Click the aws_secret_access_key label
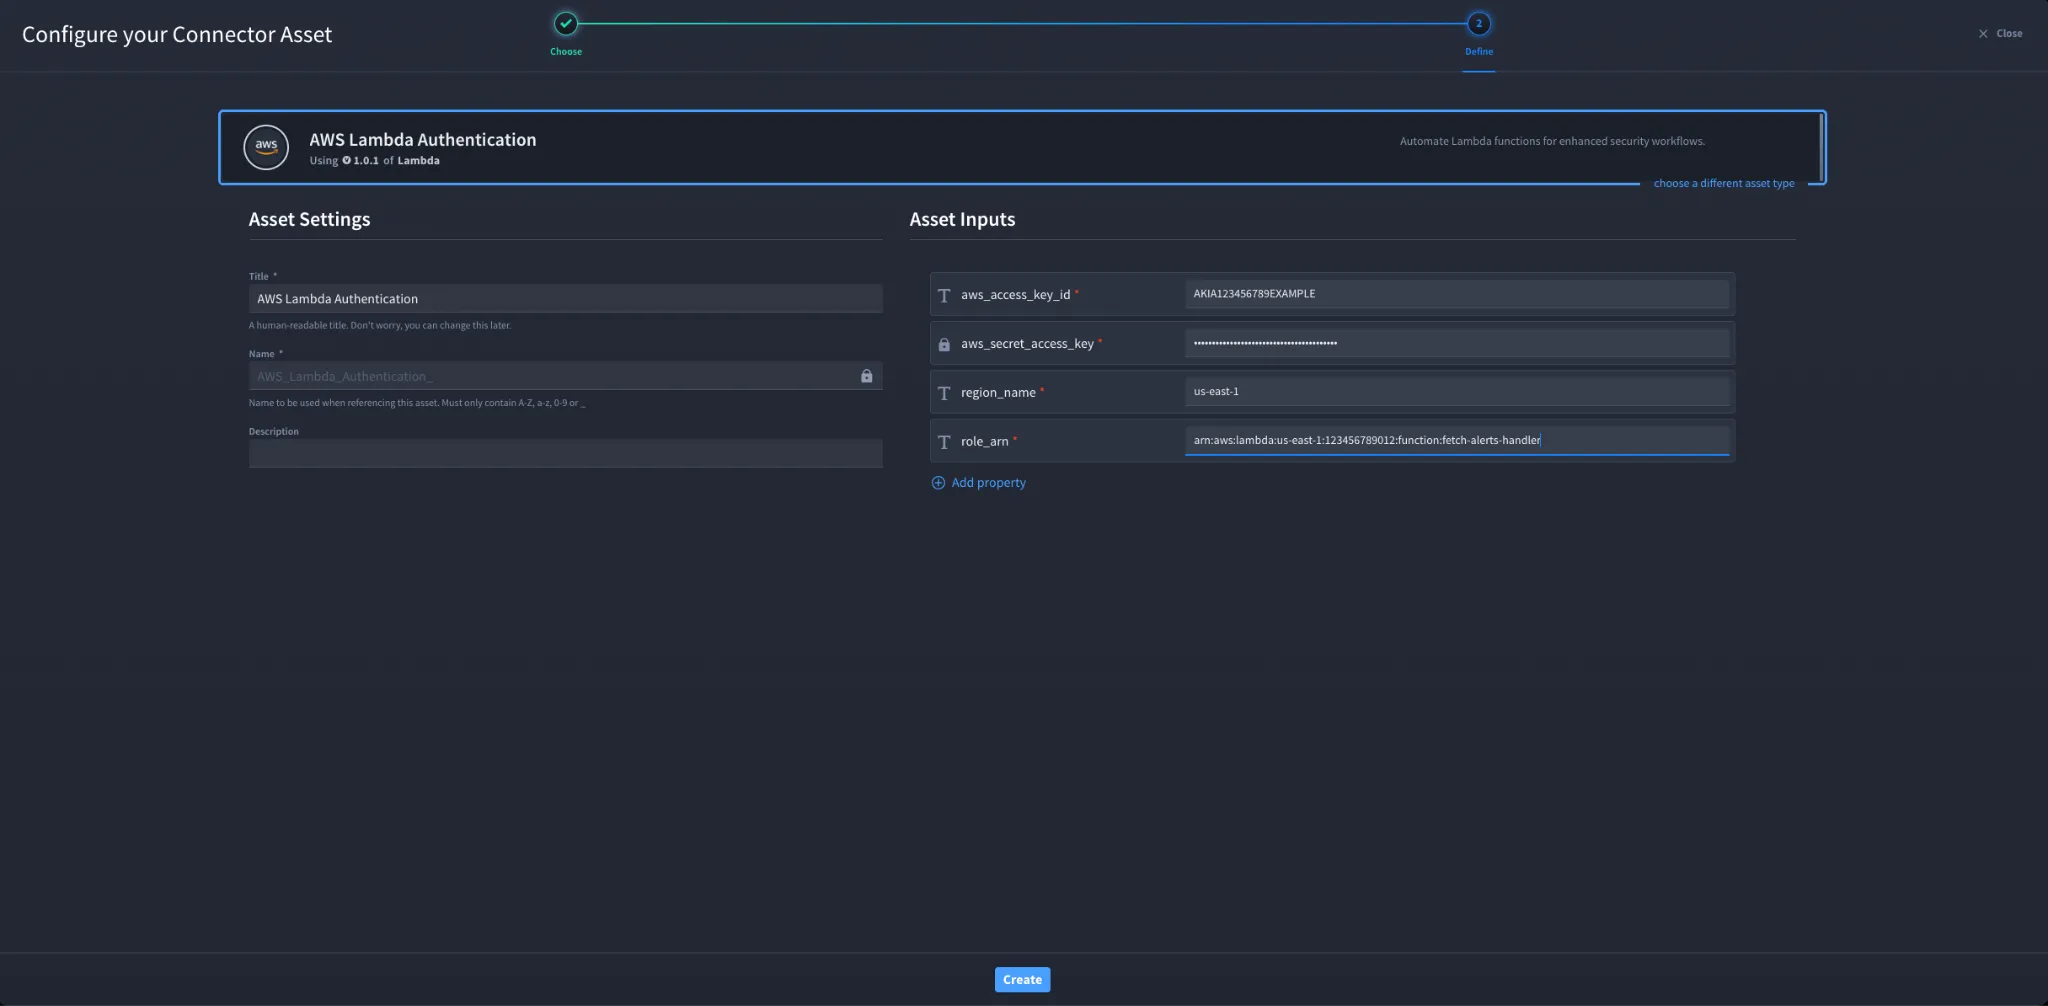The image size is (2048, 1006). [1027, 344]
